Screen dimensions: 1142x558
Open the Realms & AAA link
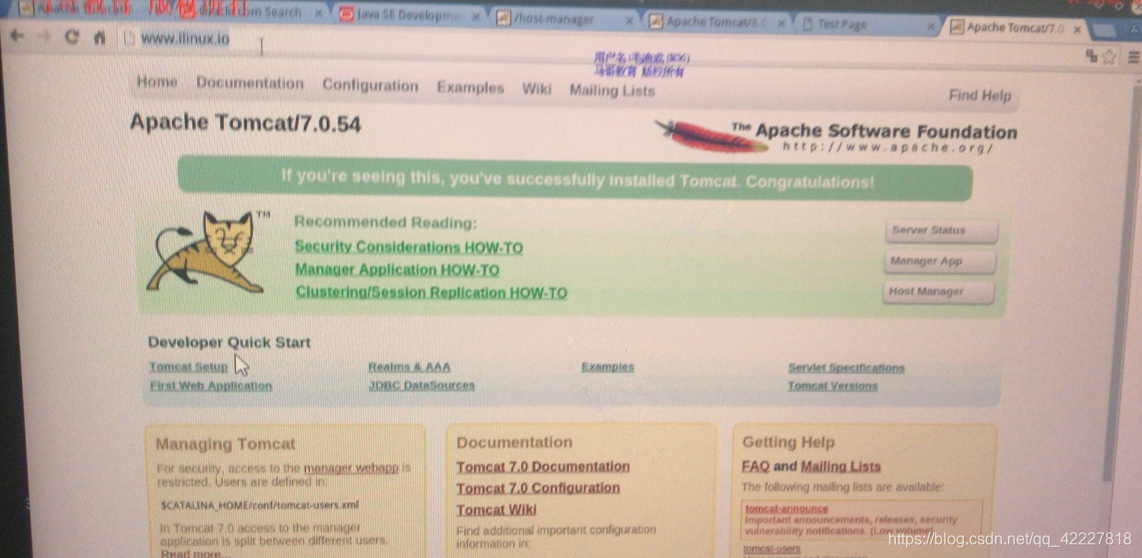coord(409,367)
